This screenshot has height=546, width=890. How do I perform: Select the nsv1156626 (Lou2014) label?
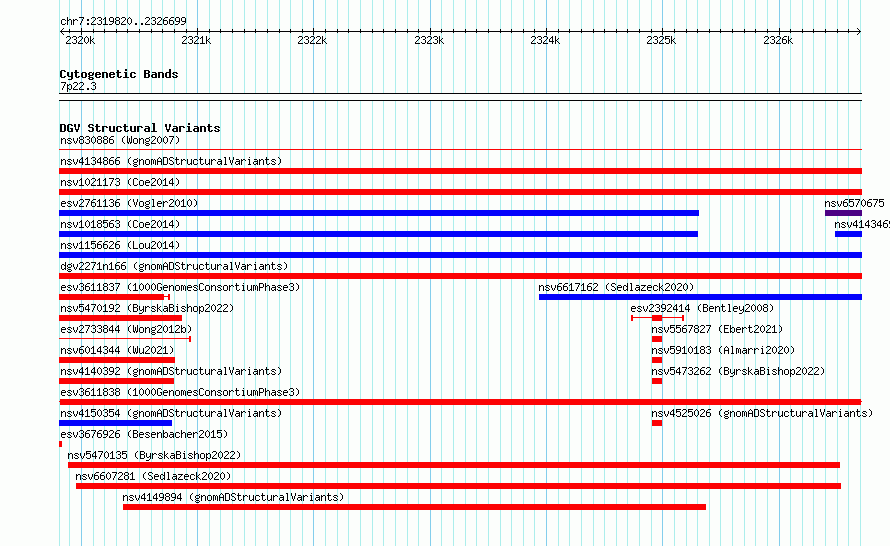tap(120, 245)
